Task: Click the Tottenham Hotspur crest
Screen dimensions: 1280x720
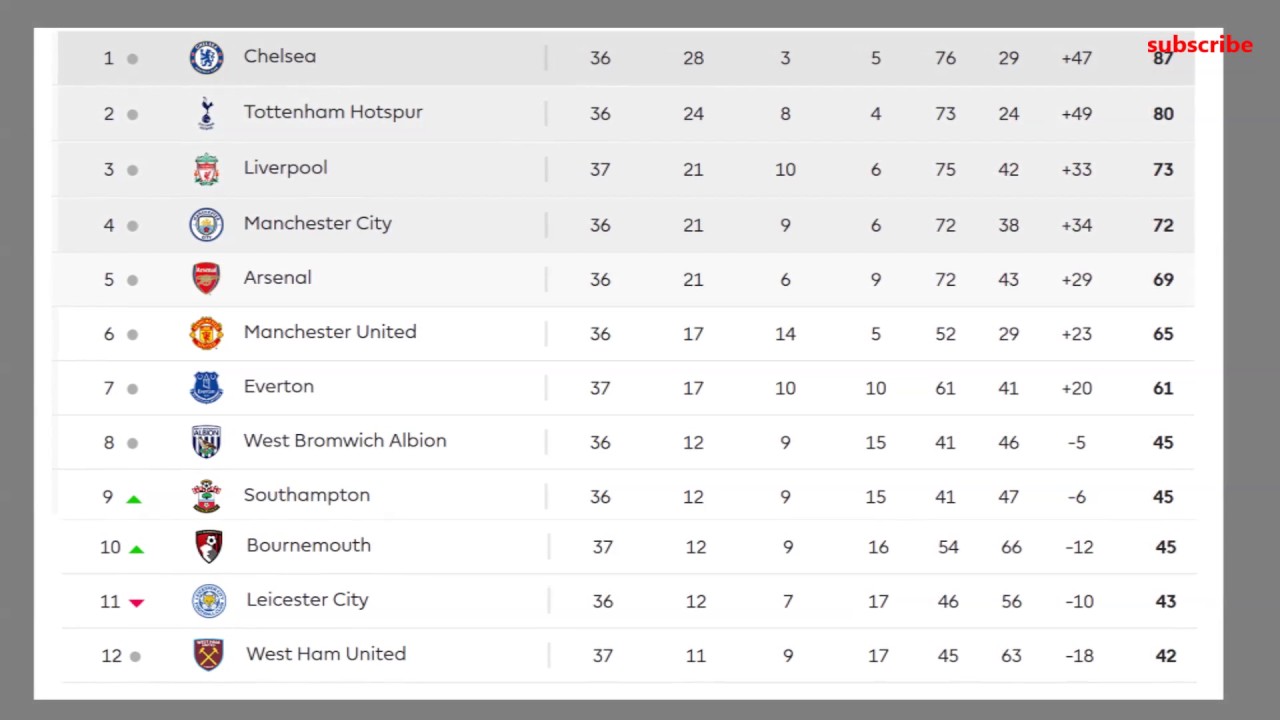Action: (207, 114)
